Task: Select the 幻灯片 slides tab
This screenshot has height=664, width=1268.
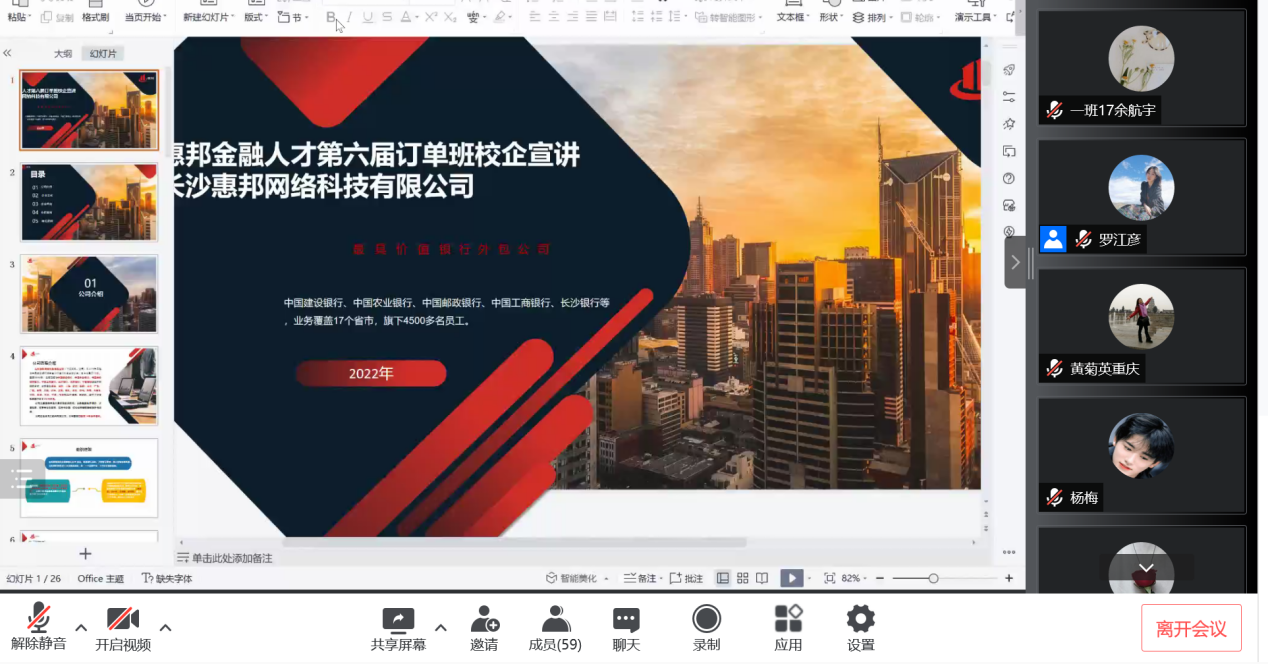Action: (103, 54)
